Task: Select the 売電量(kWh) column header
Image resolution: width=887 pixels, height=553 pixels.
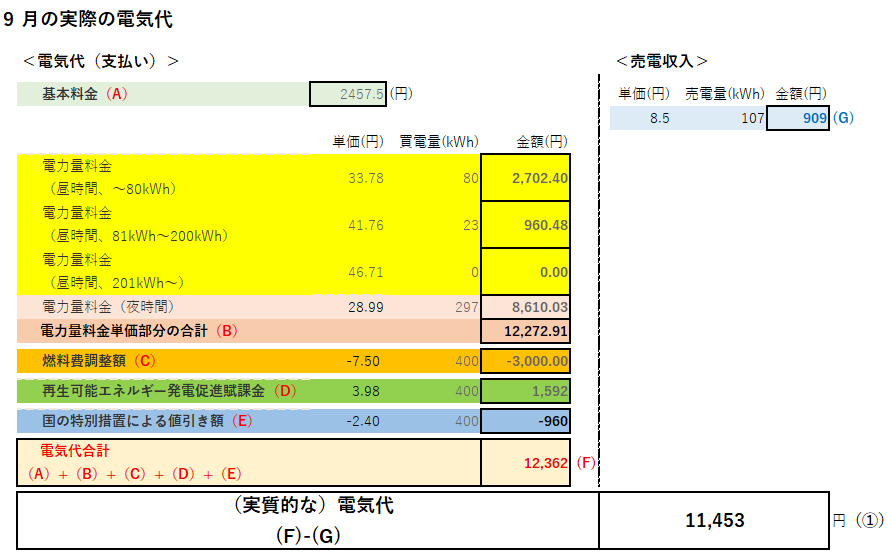Action: 725,93
